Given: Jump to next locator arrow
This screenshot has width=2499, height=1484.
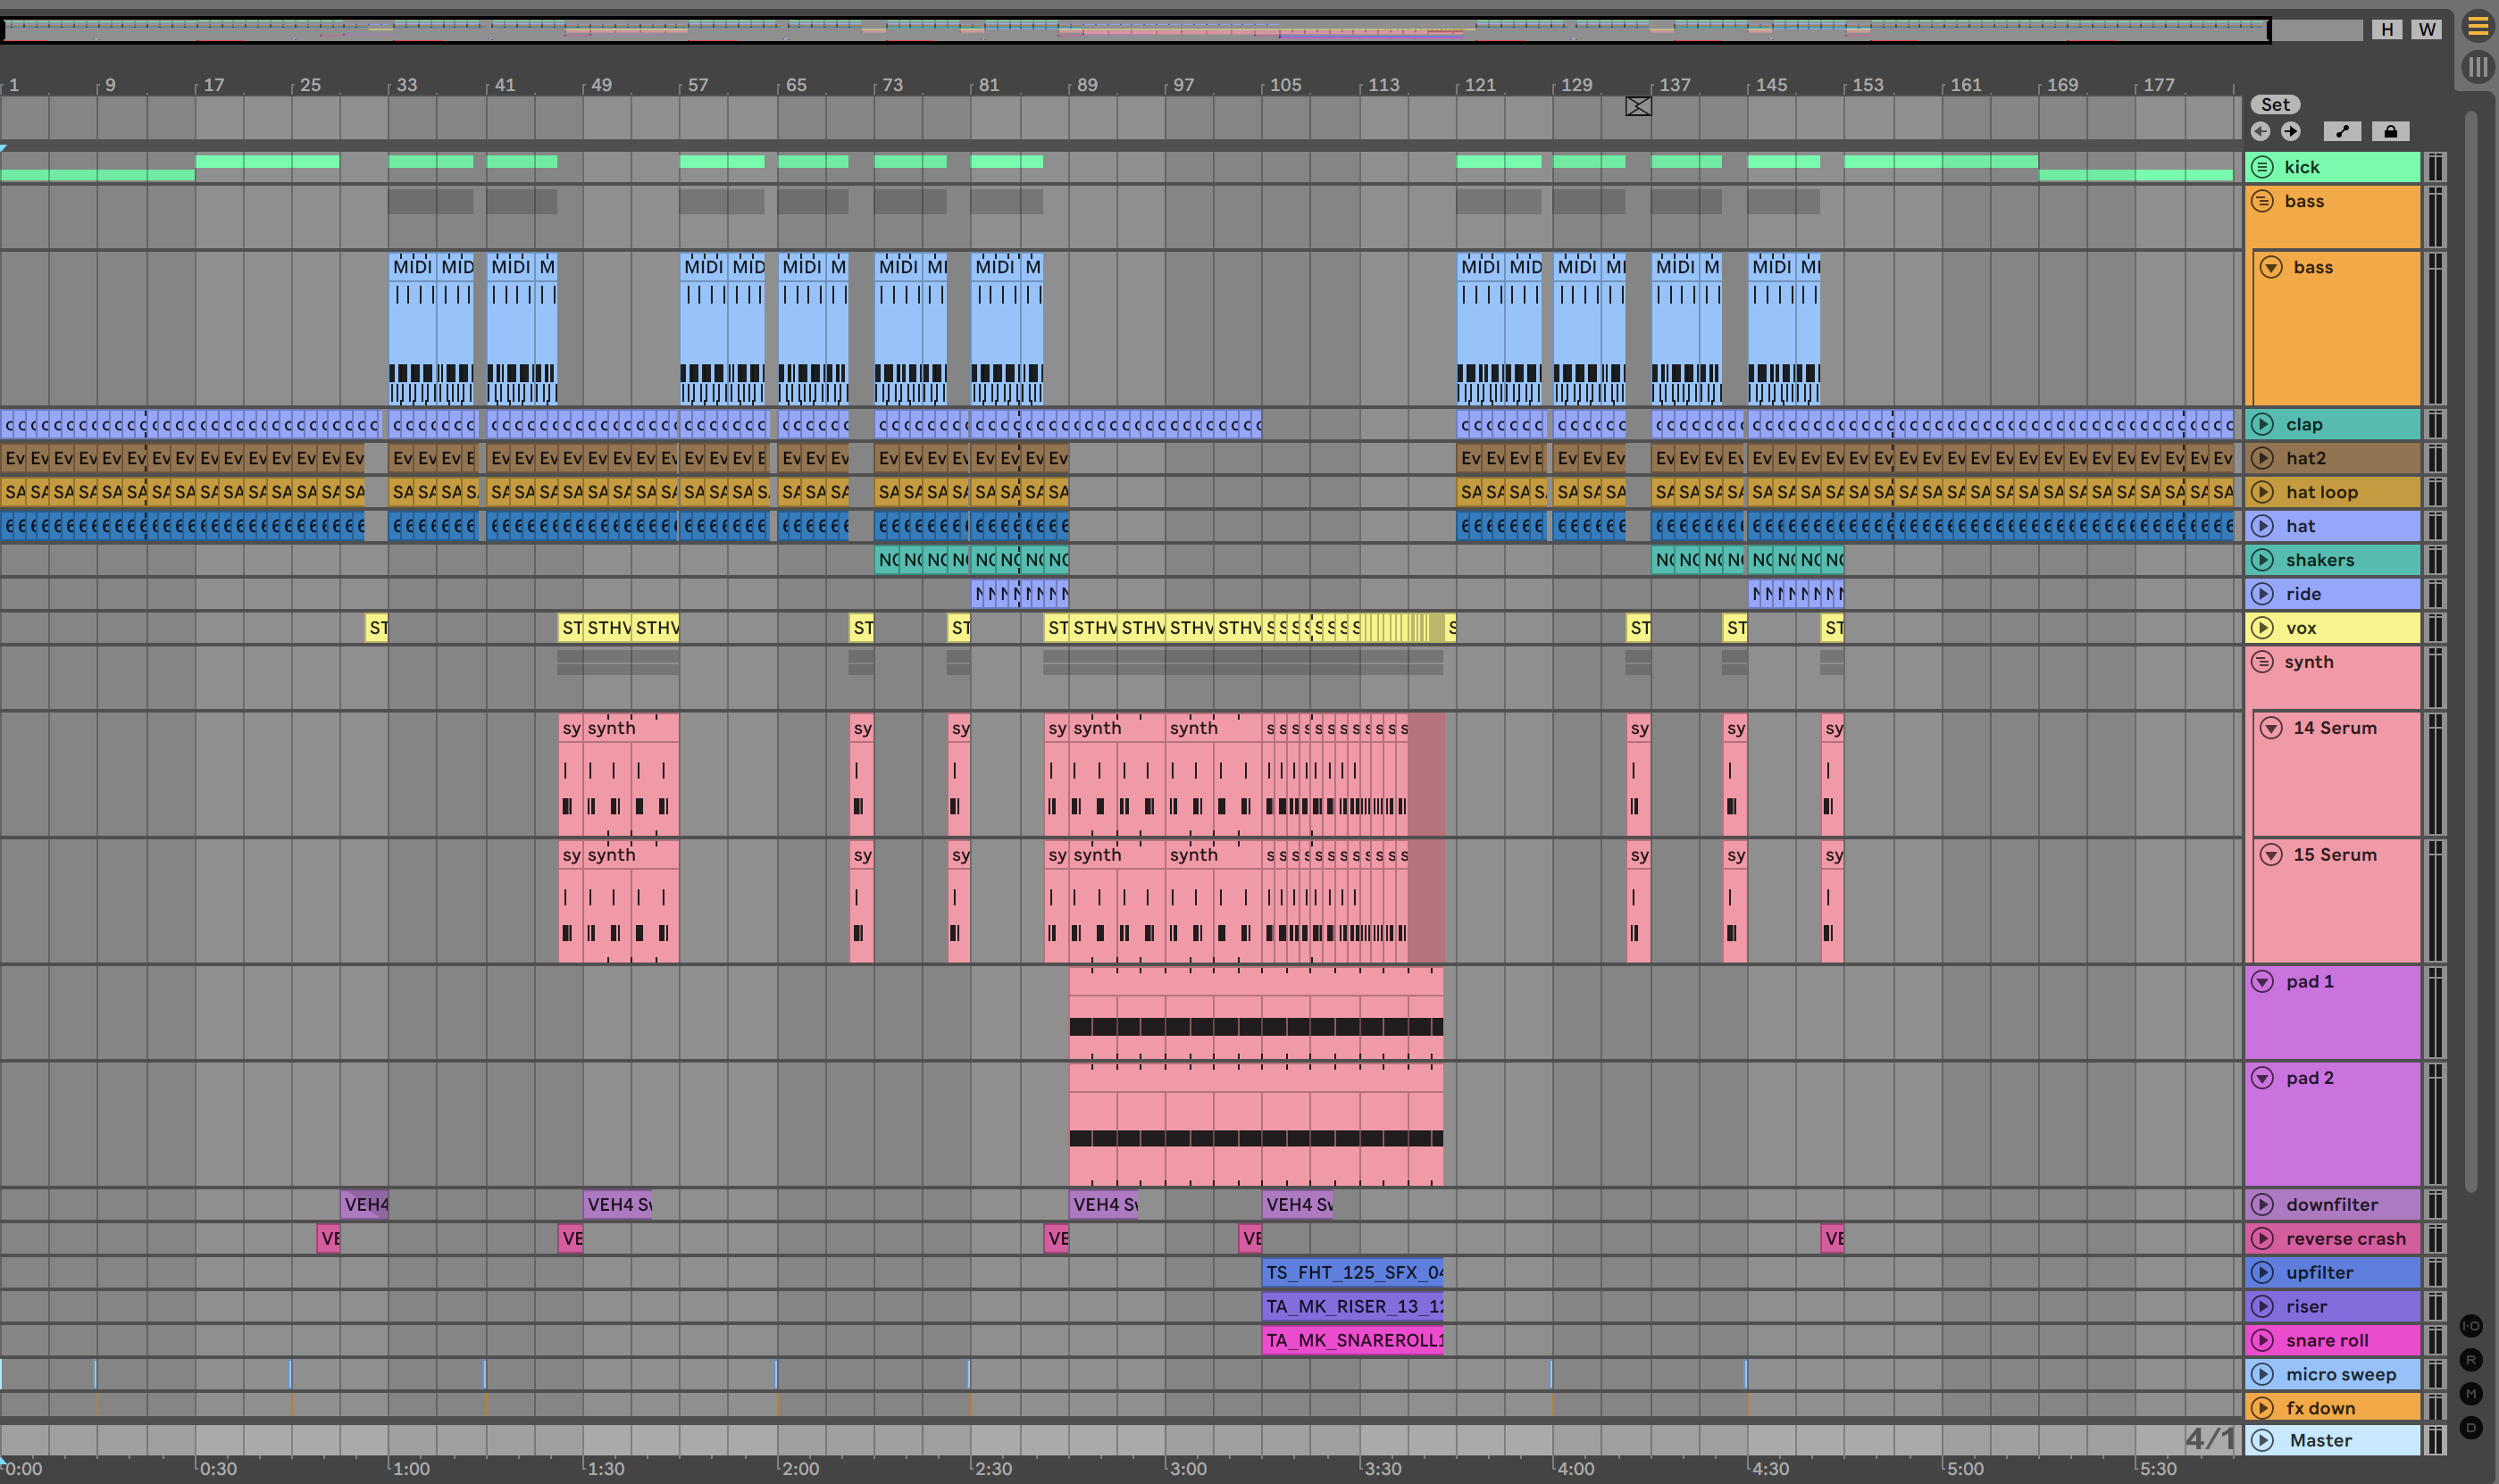Looking at the screenshot, I should [x=2290, y=131].
